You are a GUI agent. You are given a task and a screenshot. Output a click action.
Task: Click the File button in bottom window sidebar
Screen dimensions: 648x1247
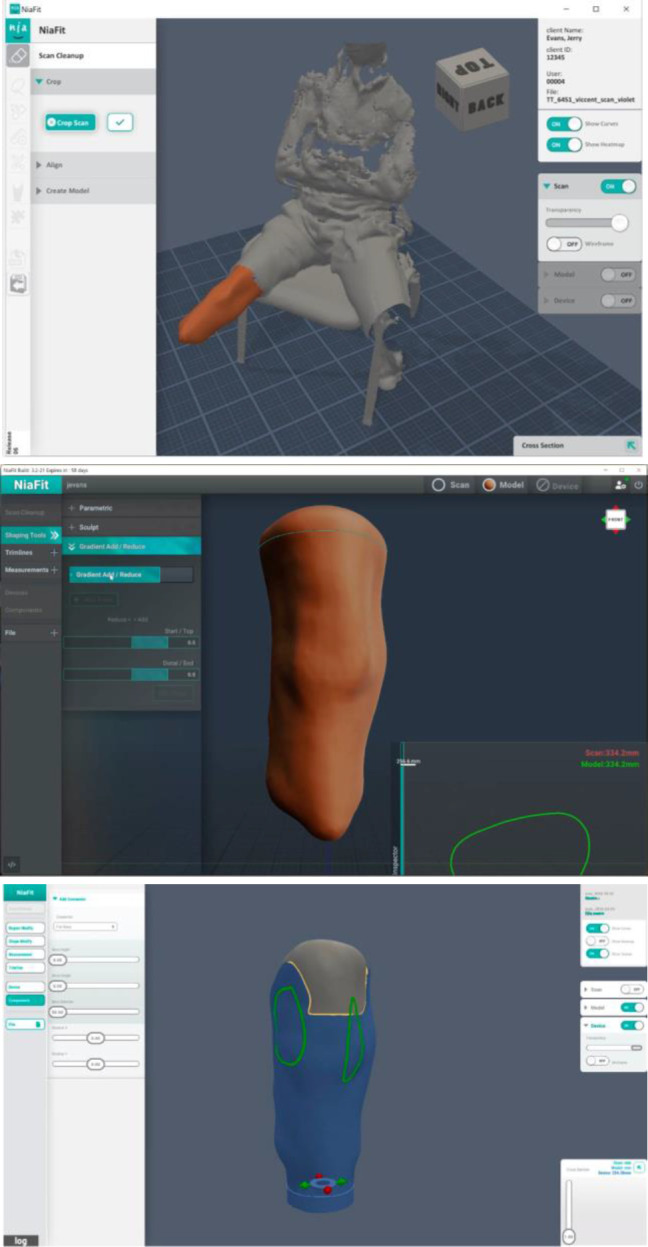click(x=24, y=1025)
